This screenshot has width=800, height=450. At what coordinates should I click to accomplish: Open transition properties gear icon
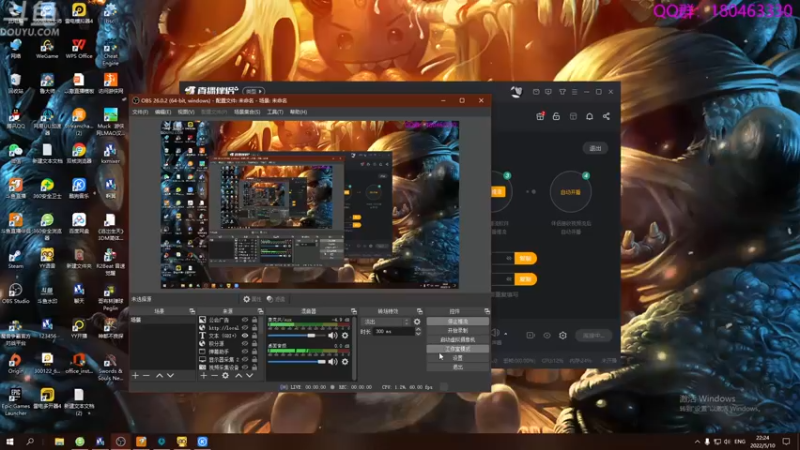coord(417,322)
